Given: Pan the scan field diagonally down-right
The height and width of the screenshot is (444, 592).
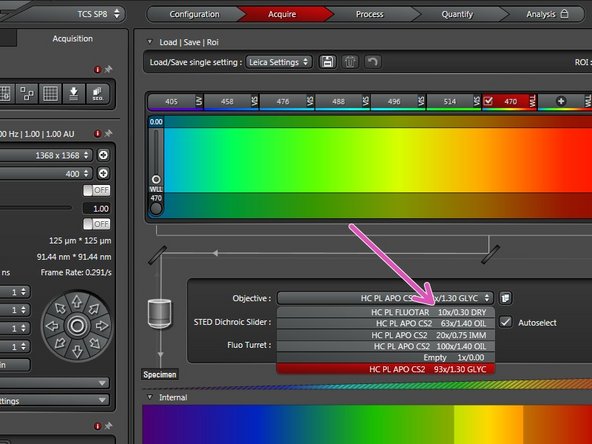Looking at the screenshot, I should (x=94, y=343).
